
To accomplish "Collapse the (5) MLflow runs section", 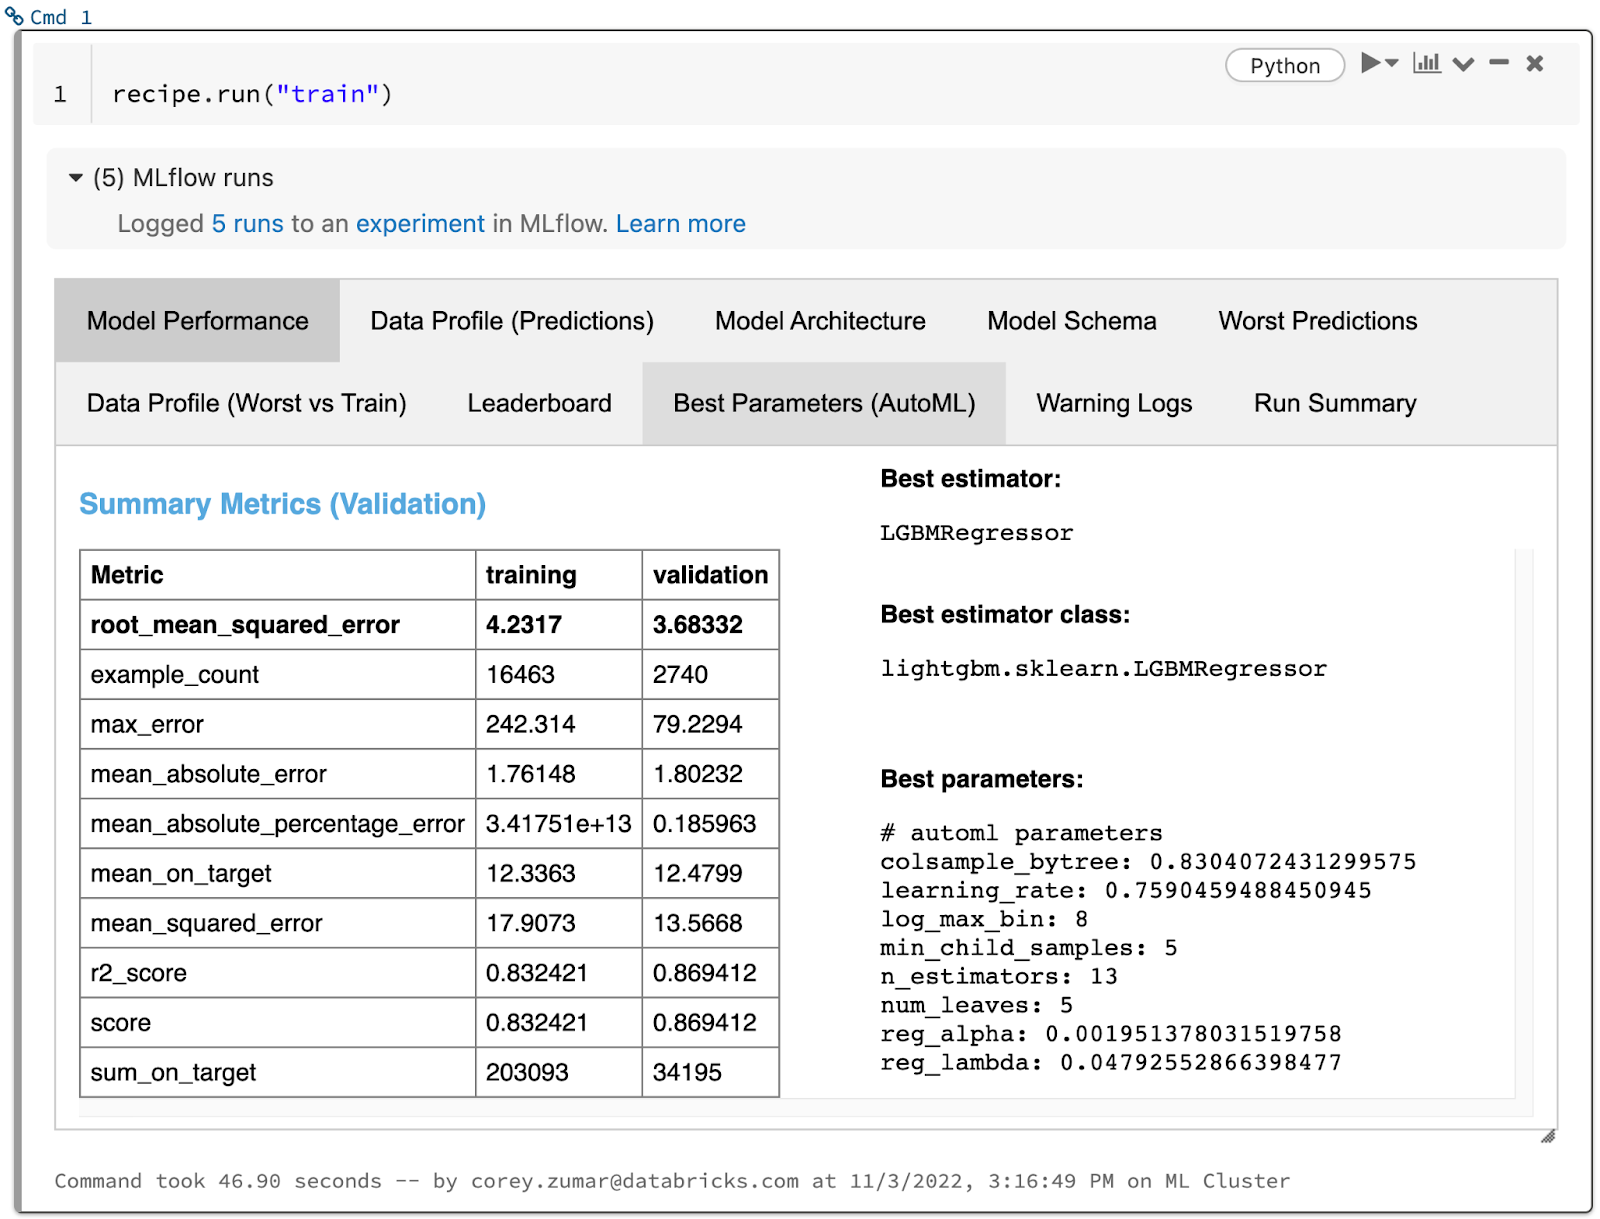I will 76,178.
